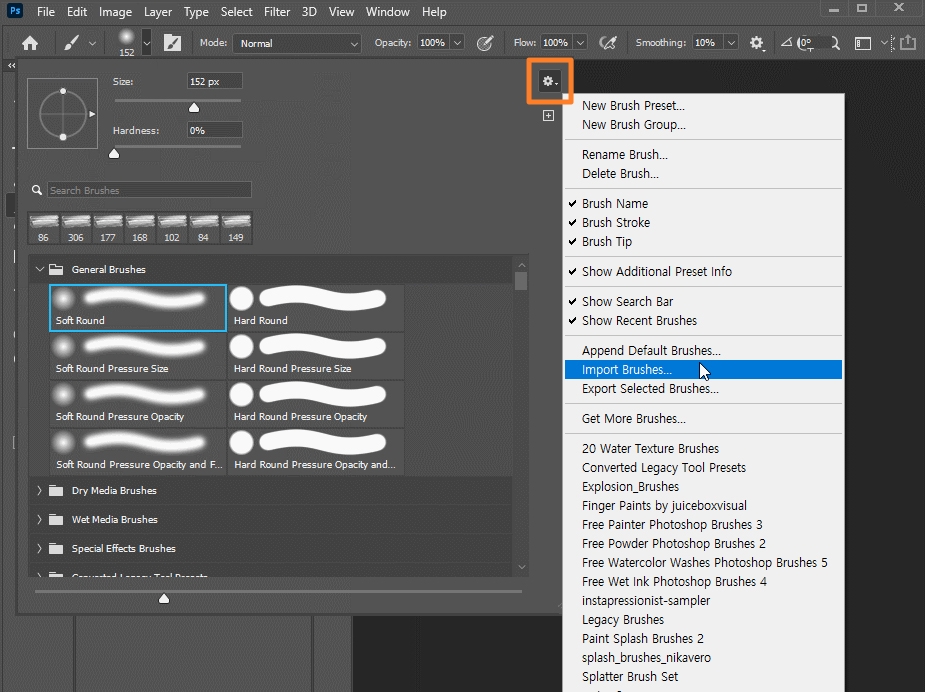Pick Hard Round Pressure Opacity brush
This screenshot has height=692, width=925.
click(x=316, y=404)
